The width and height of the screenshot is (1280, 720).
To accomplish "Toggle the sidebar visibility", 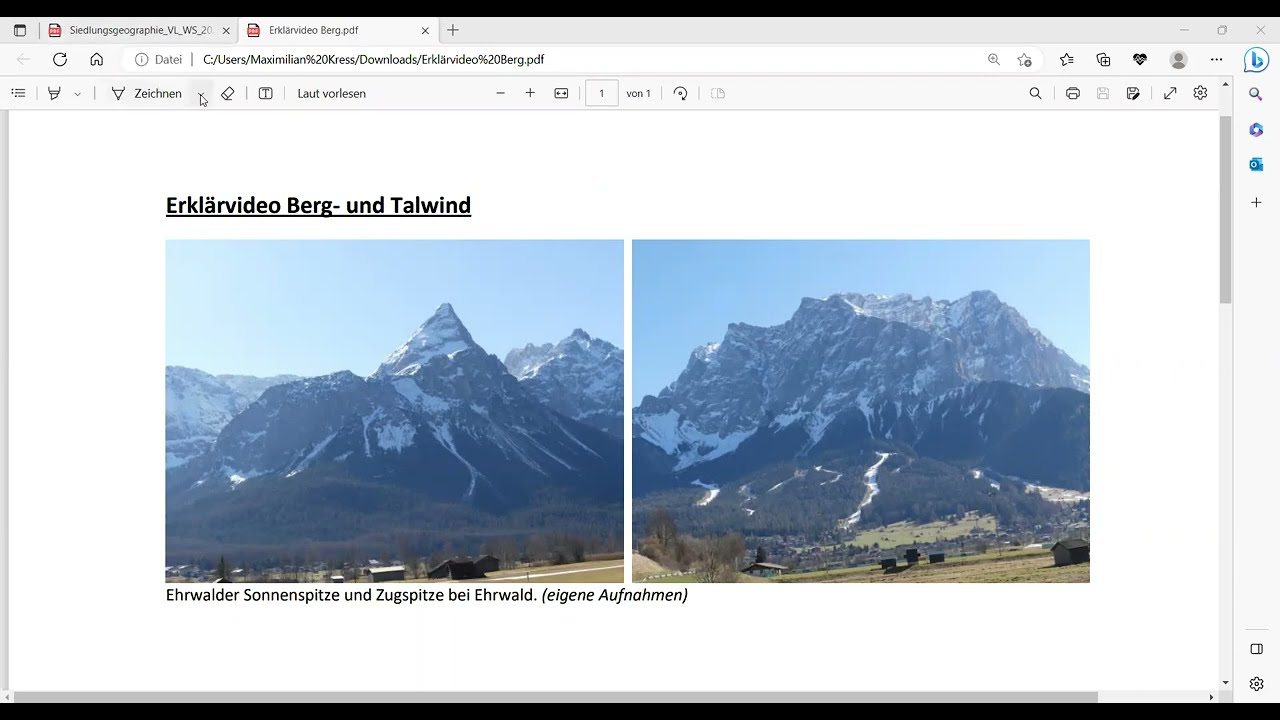I will pyautogui.click(x=1256, y=649).
